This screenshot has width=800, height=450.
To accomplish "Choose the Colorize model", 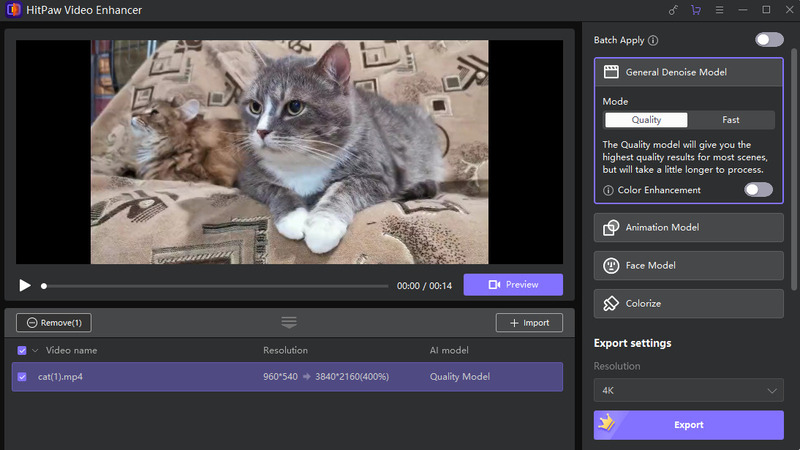I will point(688,303).
